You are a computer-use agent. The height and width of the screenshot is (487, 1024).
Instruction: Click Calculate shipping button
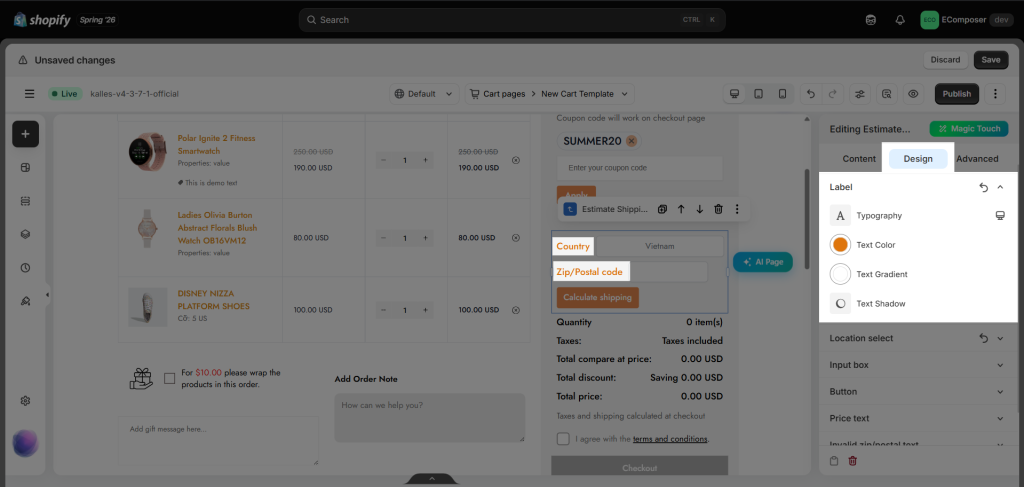598,298
